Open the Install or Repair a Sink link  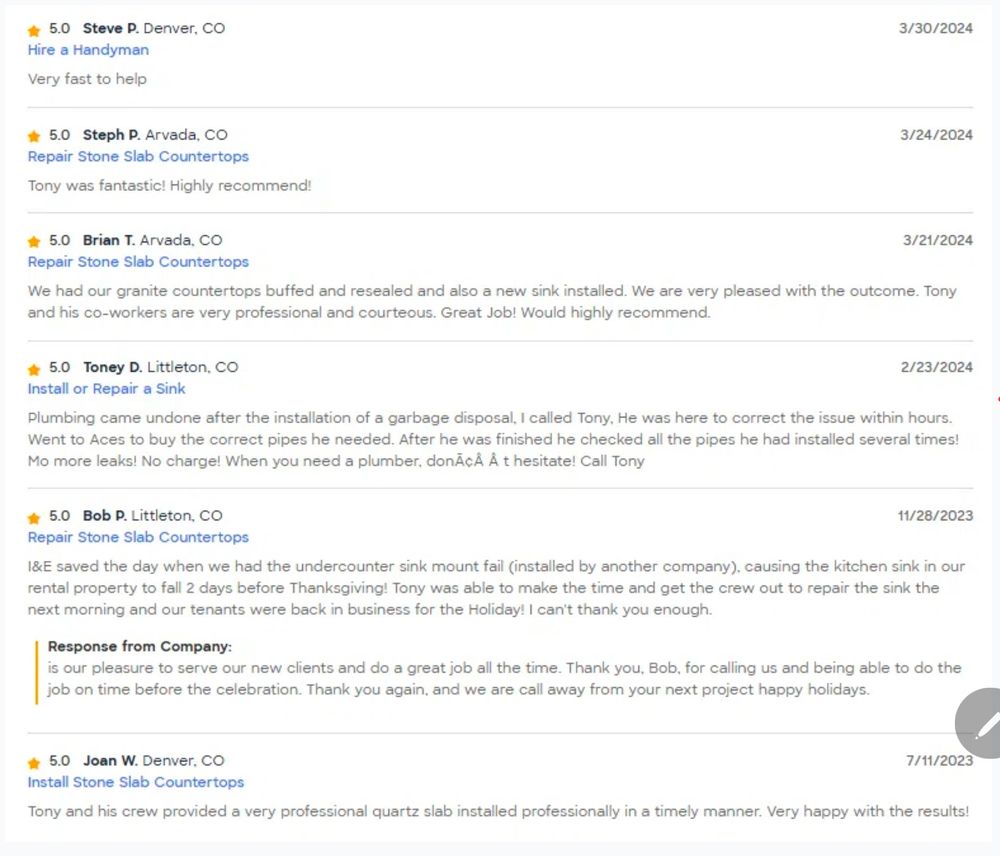(x=106, y=389)
